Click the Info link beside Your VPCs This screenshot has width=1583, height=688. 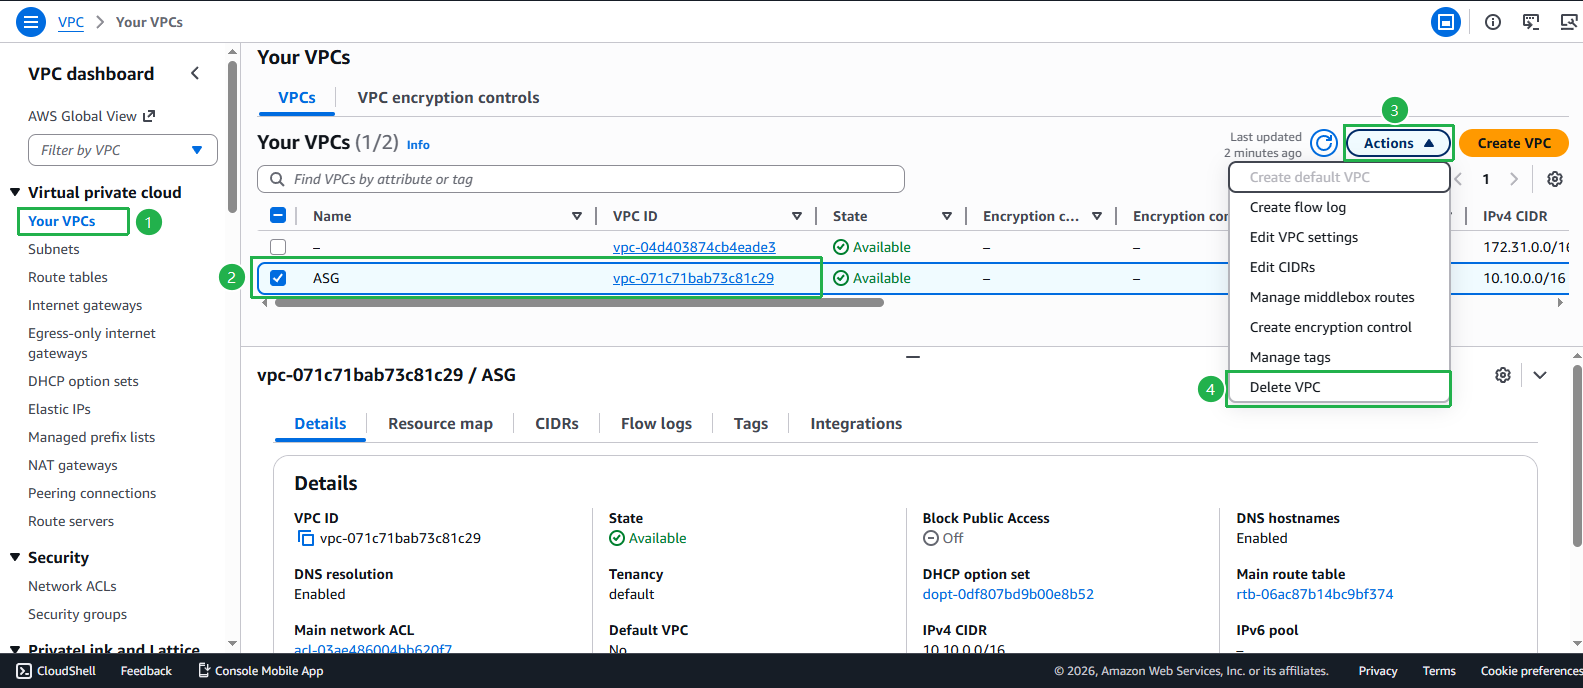coord(418,145)
